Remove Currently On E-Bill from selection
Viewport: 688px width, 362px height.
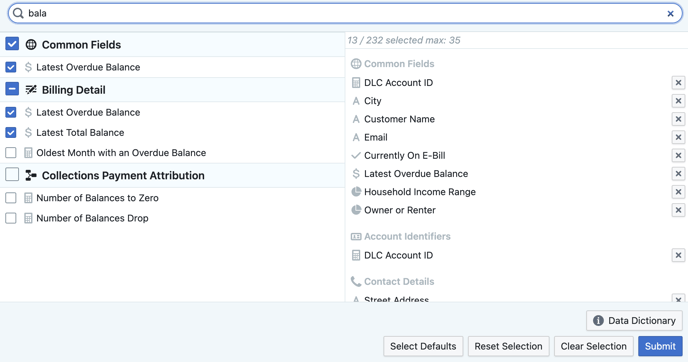(x=678, y=156)
